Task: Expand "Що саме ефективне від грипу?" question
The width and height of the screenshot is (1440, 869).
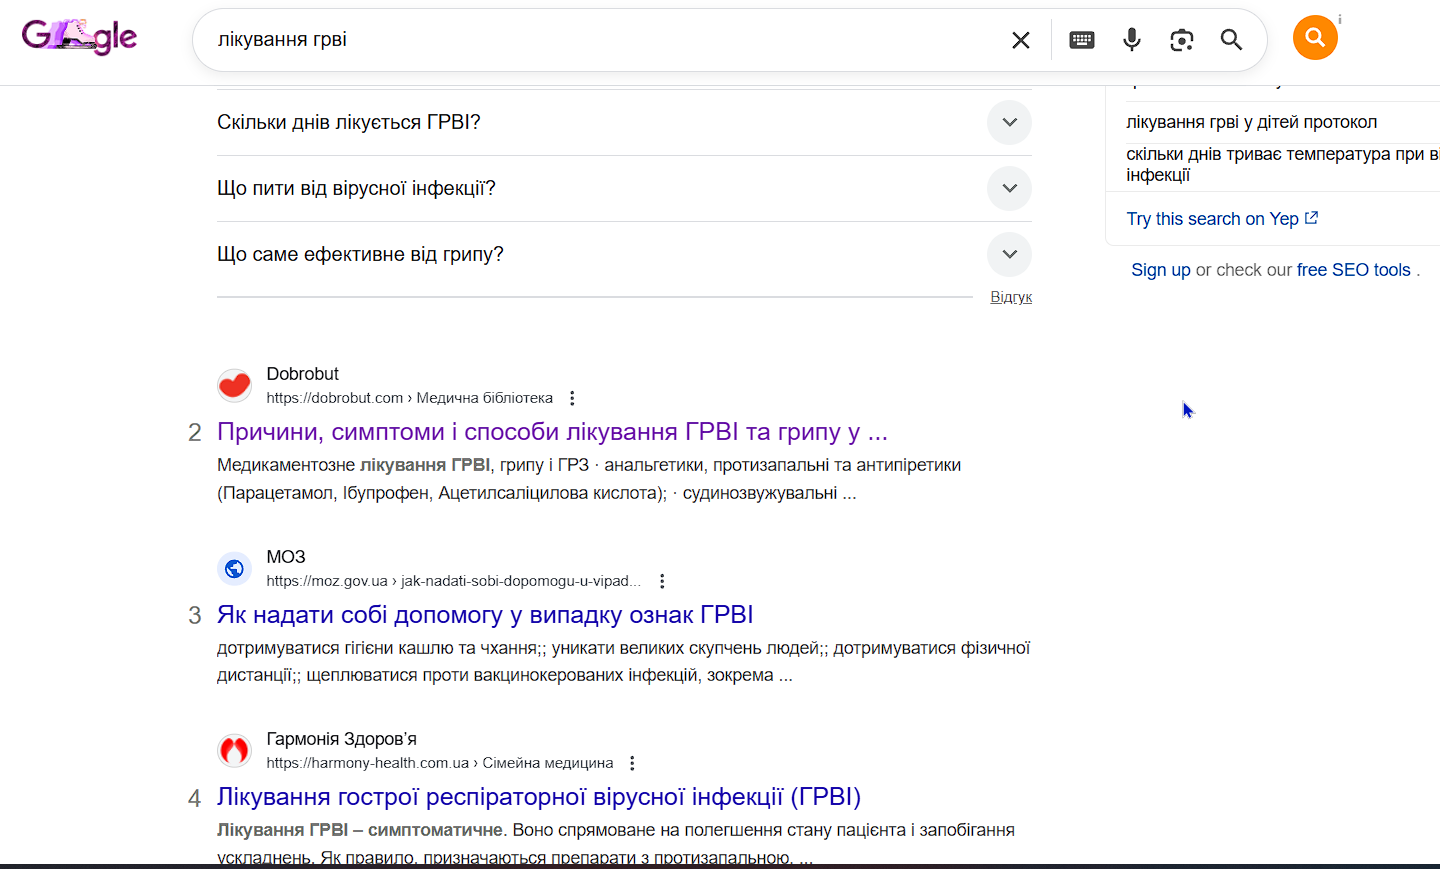Action: [x=1009, y=254]
